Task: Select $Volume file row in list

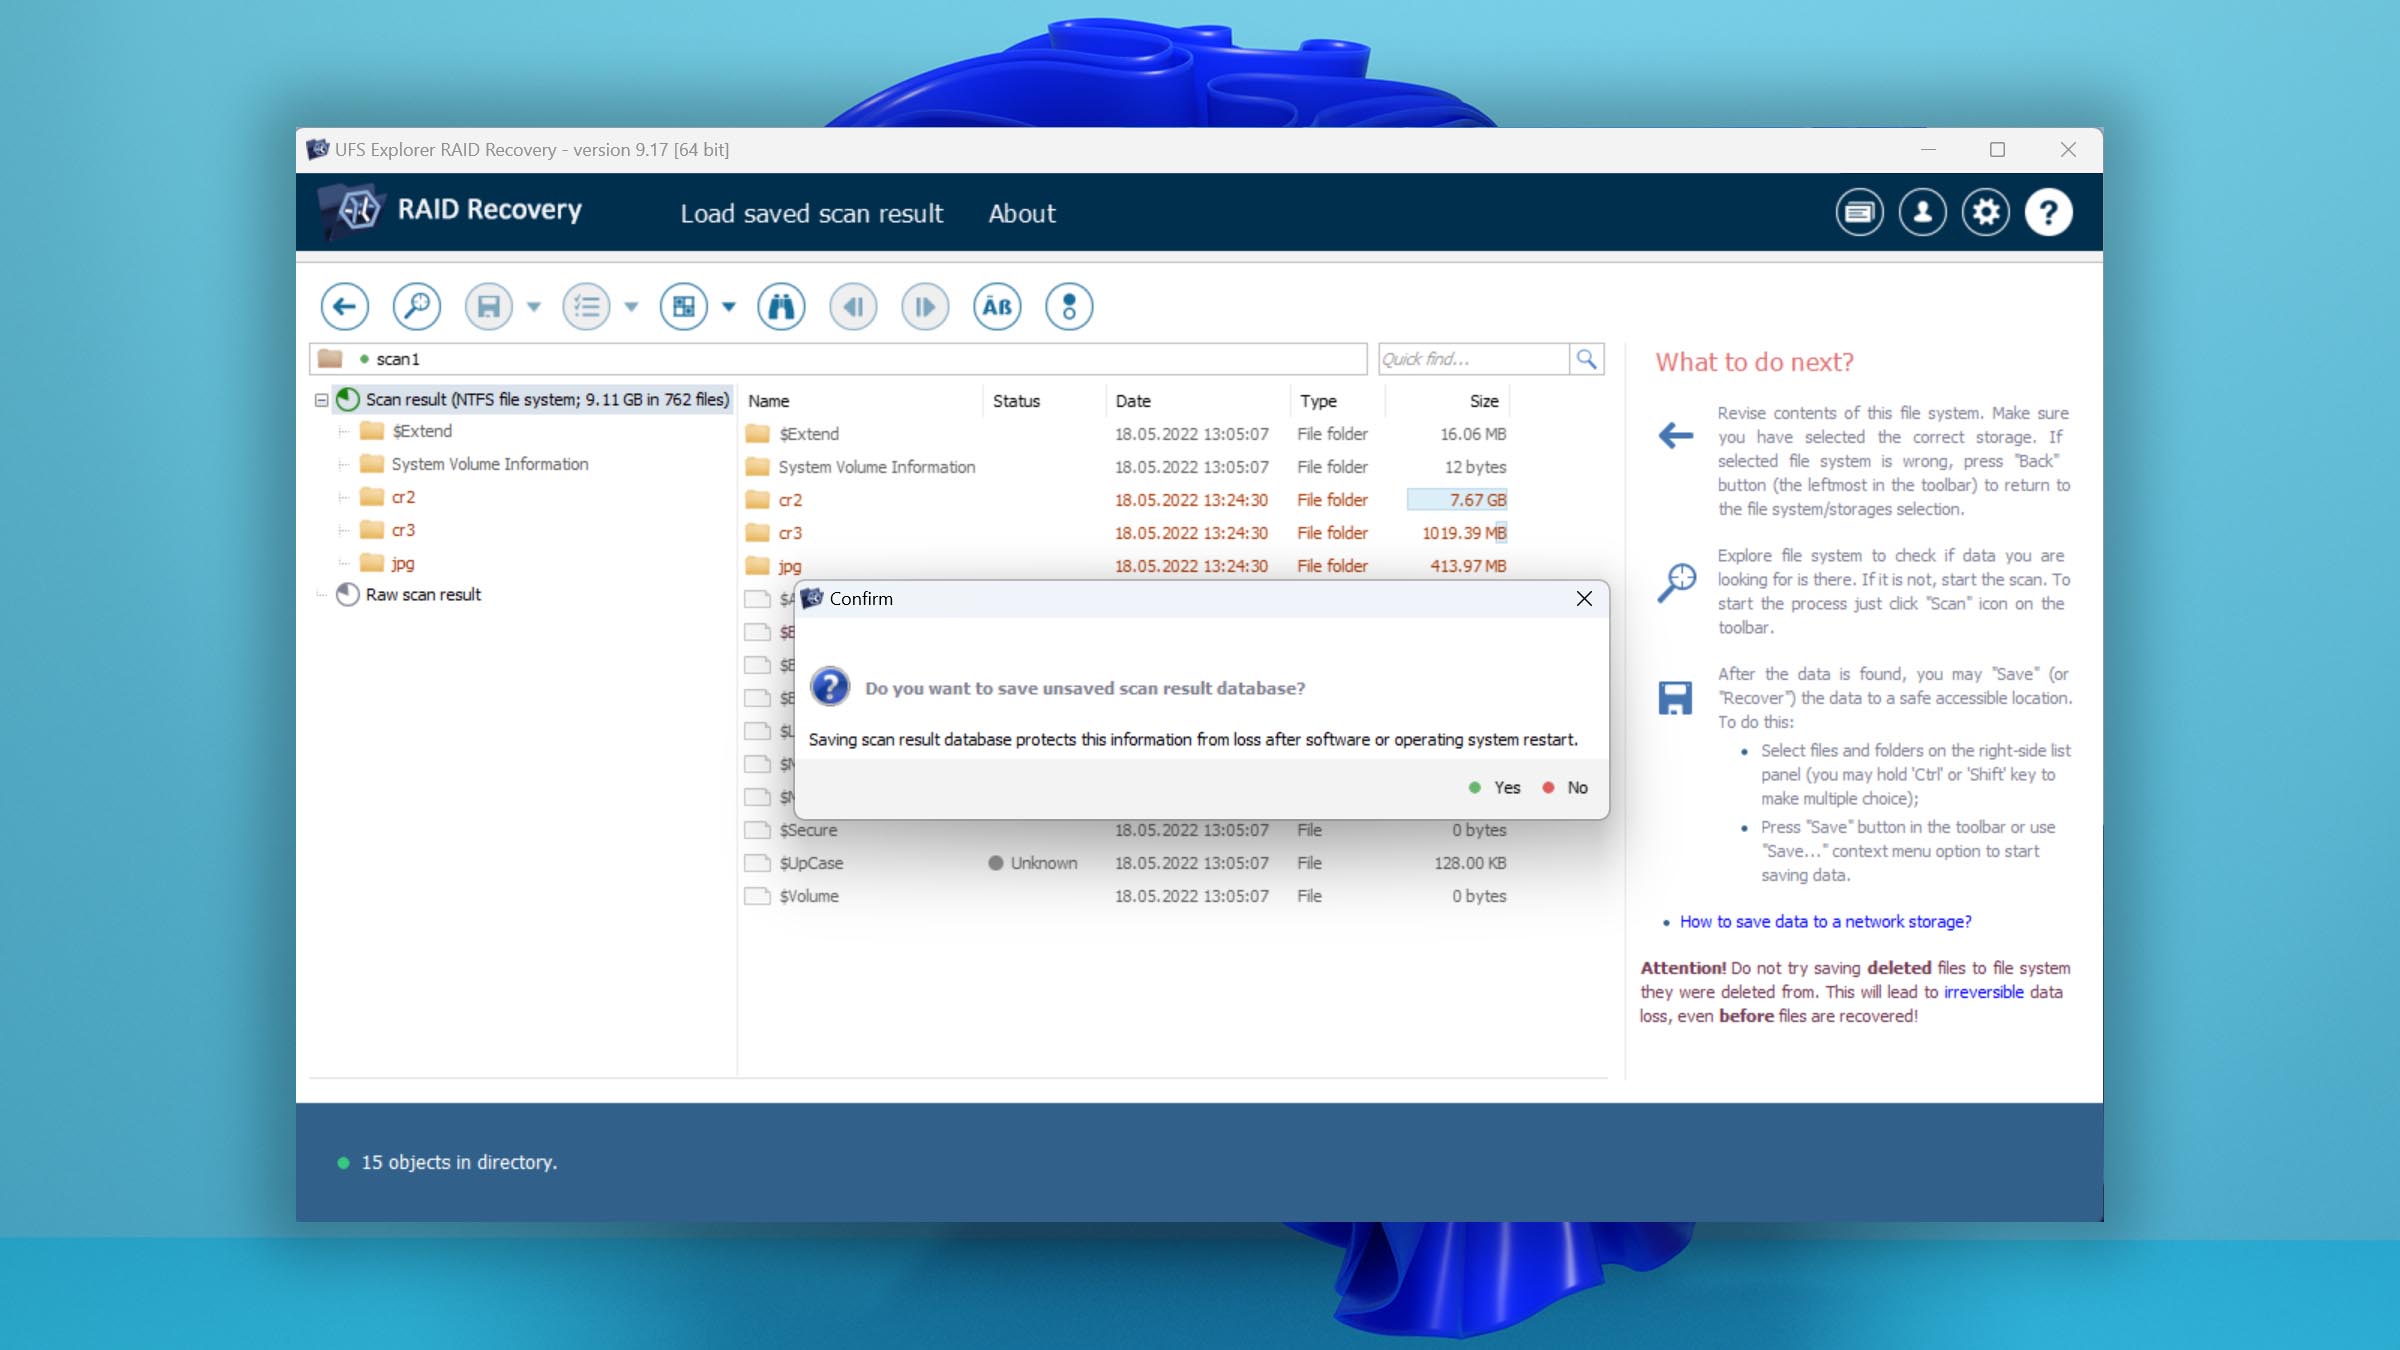Action: 1125,896
